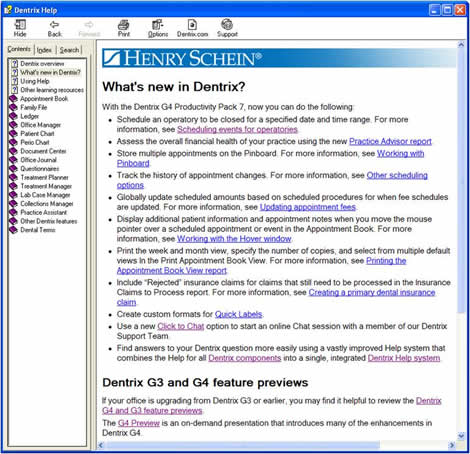Screen dimensions: 470x454
Task: Open the Printing the Appointment Book View report link
Action: pyautogui.click(x=386, y=261)
